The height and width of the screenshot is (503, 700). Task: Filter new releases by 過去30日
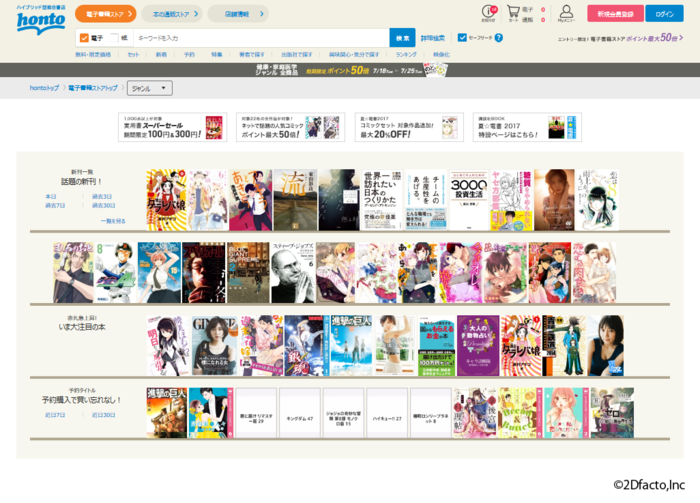pos(103,205)
